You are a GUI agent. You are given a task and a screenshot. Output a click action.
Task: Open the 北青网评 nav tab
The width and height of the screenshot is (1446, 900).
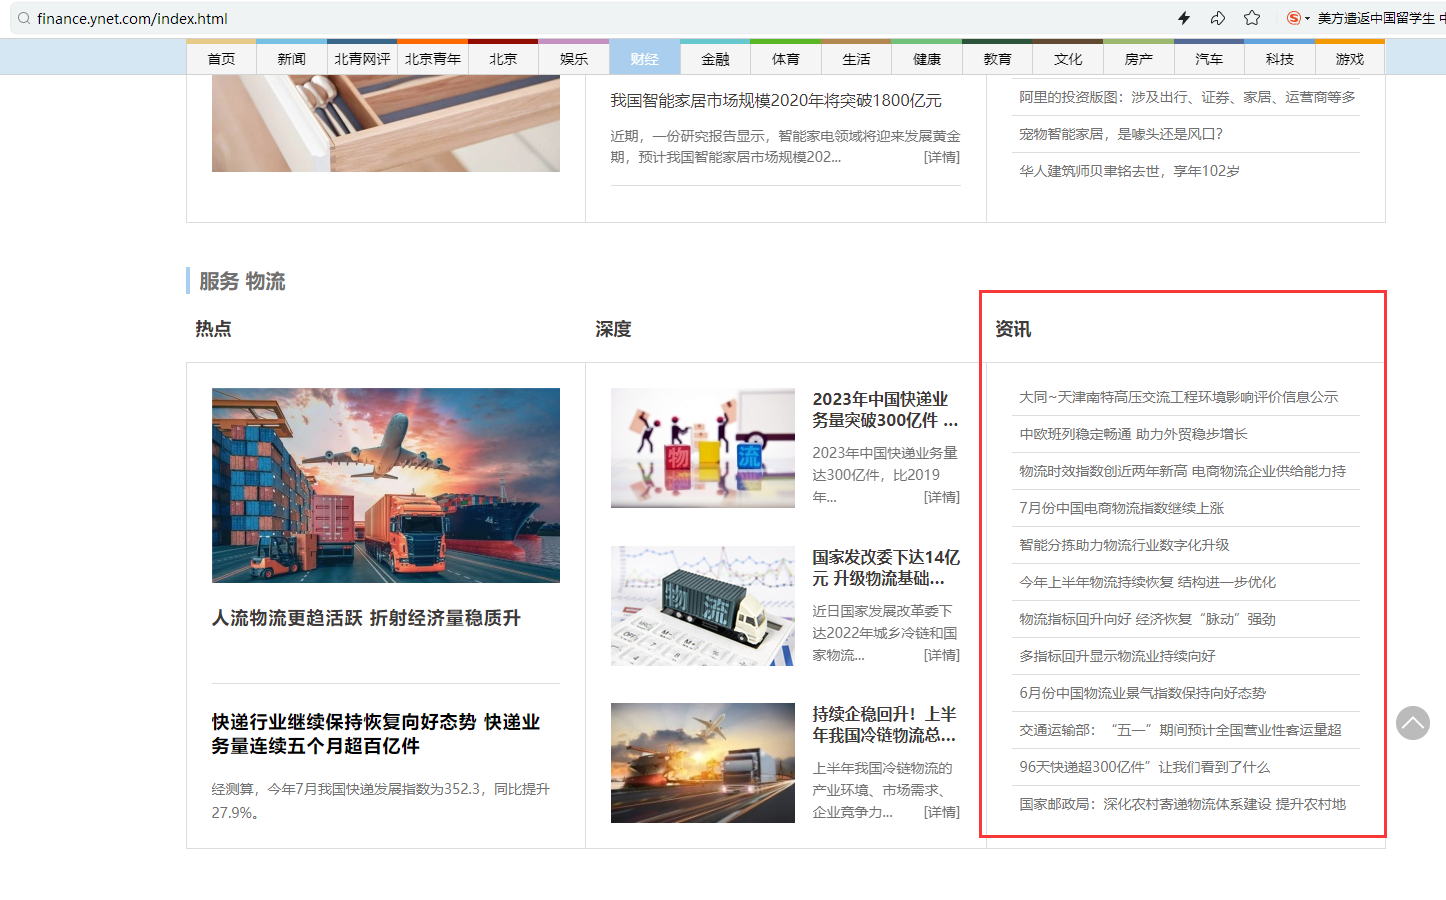click(362, 59)
